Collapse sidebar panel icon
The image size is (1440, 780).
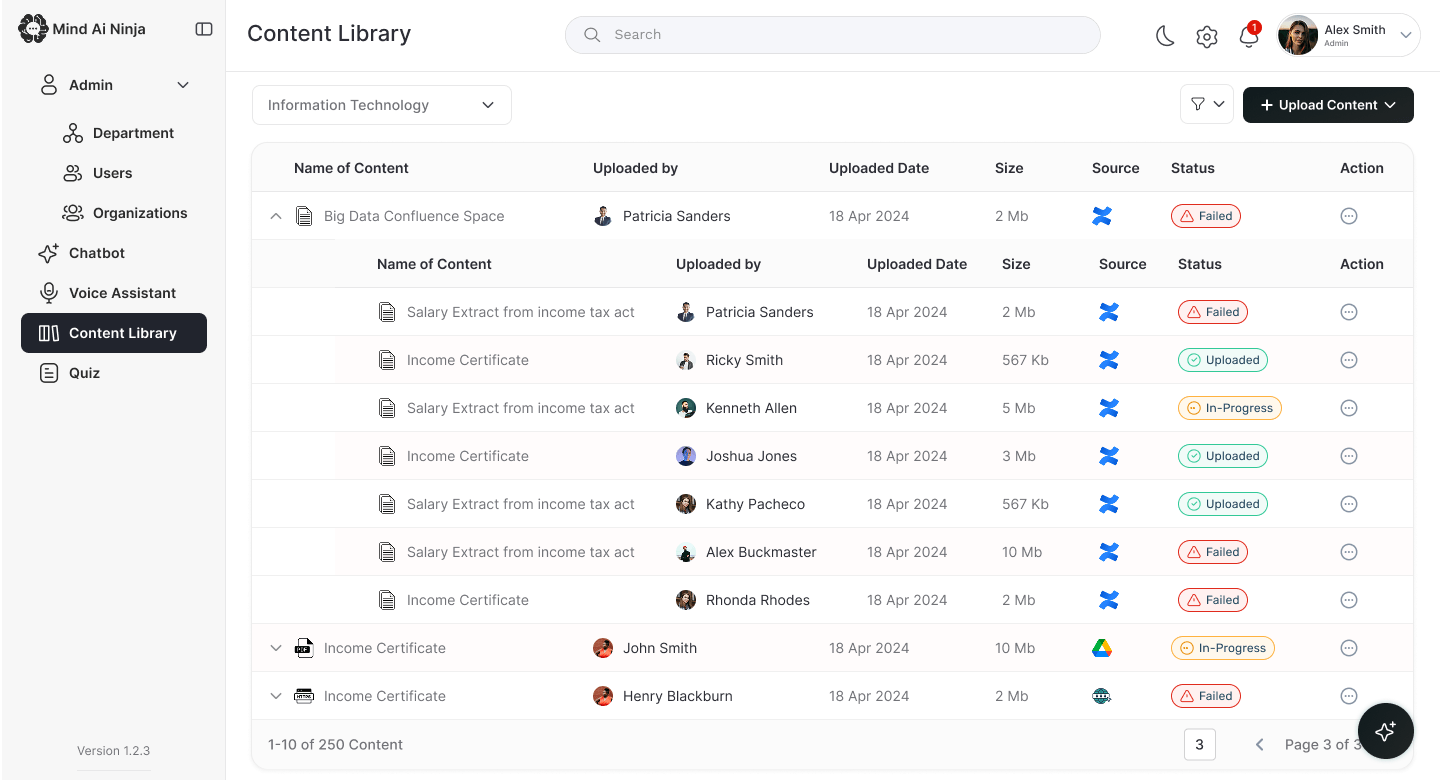tap(204, 29)
